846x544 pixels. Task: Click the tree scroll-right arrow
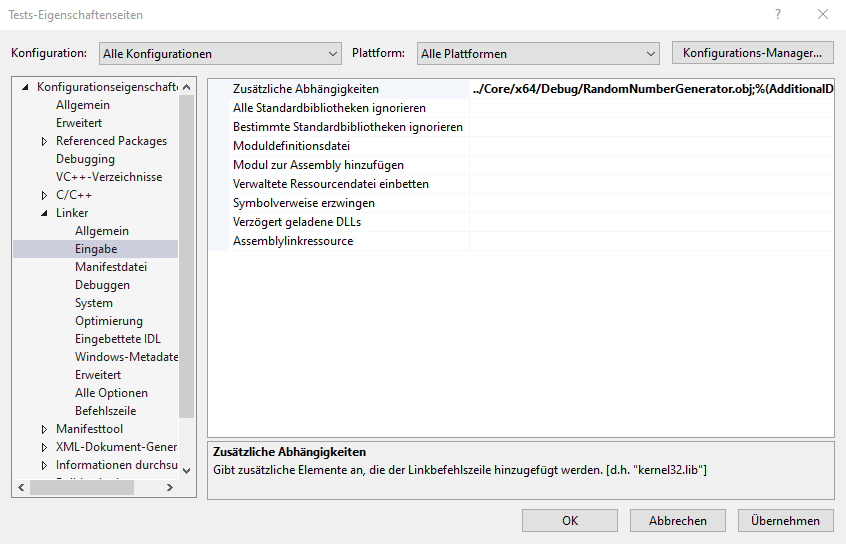tap(170, 487)
